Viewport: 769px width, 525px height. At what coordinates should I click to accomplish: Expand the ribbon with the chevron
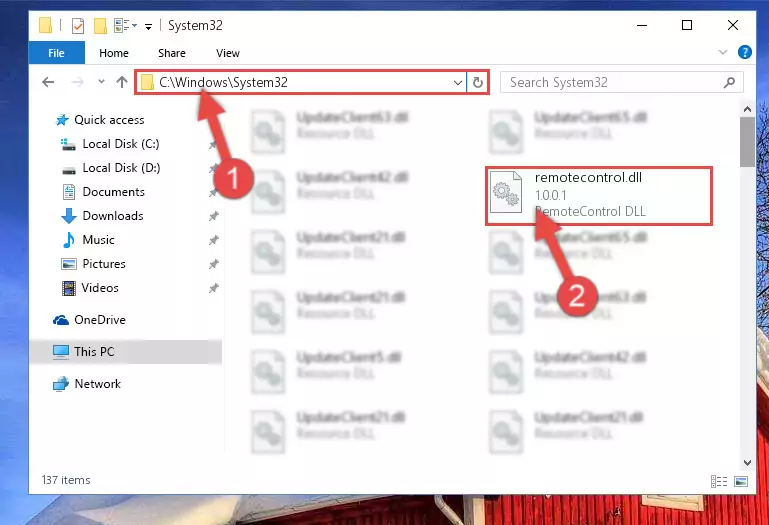(722, 52)
